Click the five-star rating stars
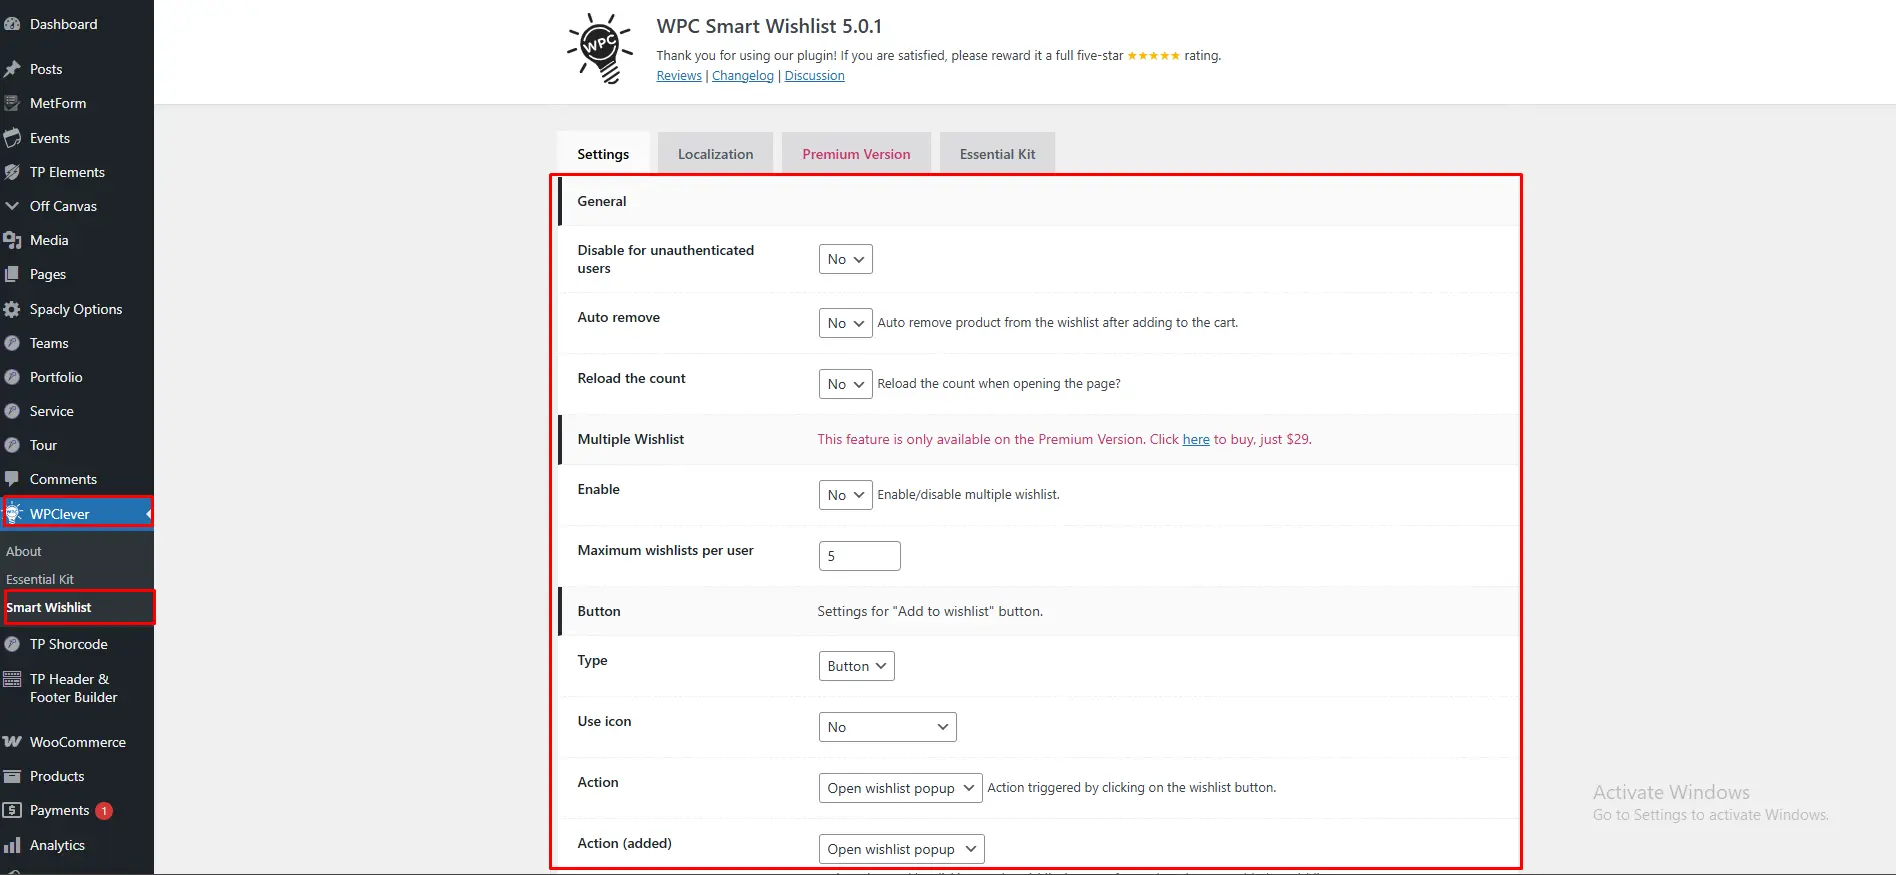Viewport: 1896px width, 875px height. click(1153, 56)
